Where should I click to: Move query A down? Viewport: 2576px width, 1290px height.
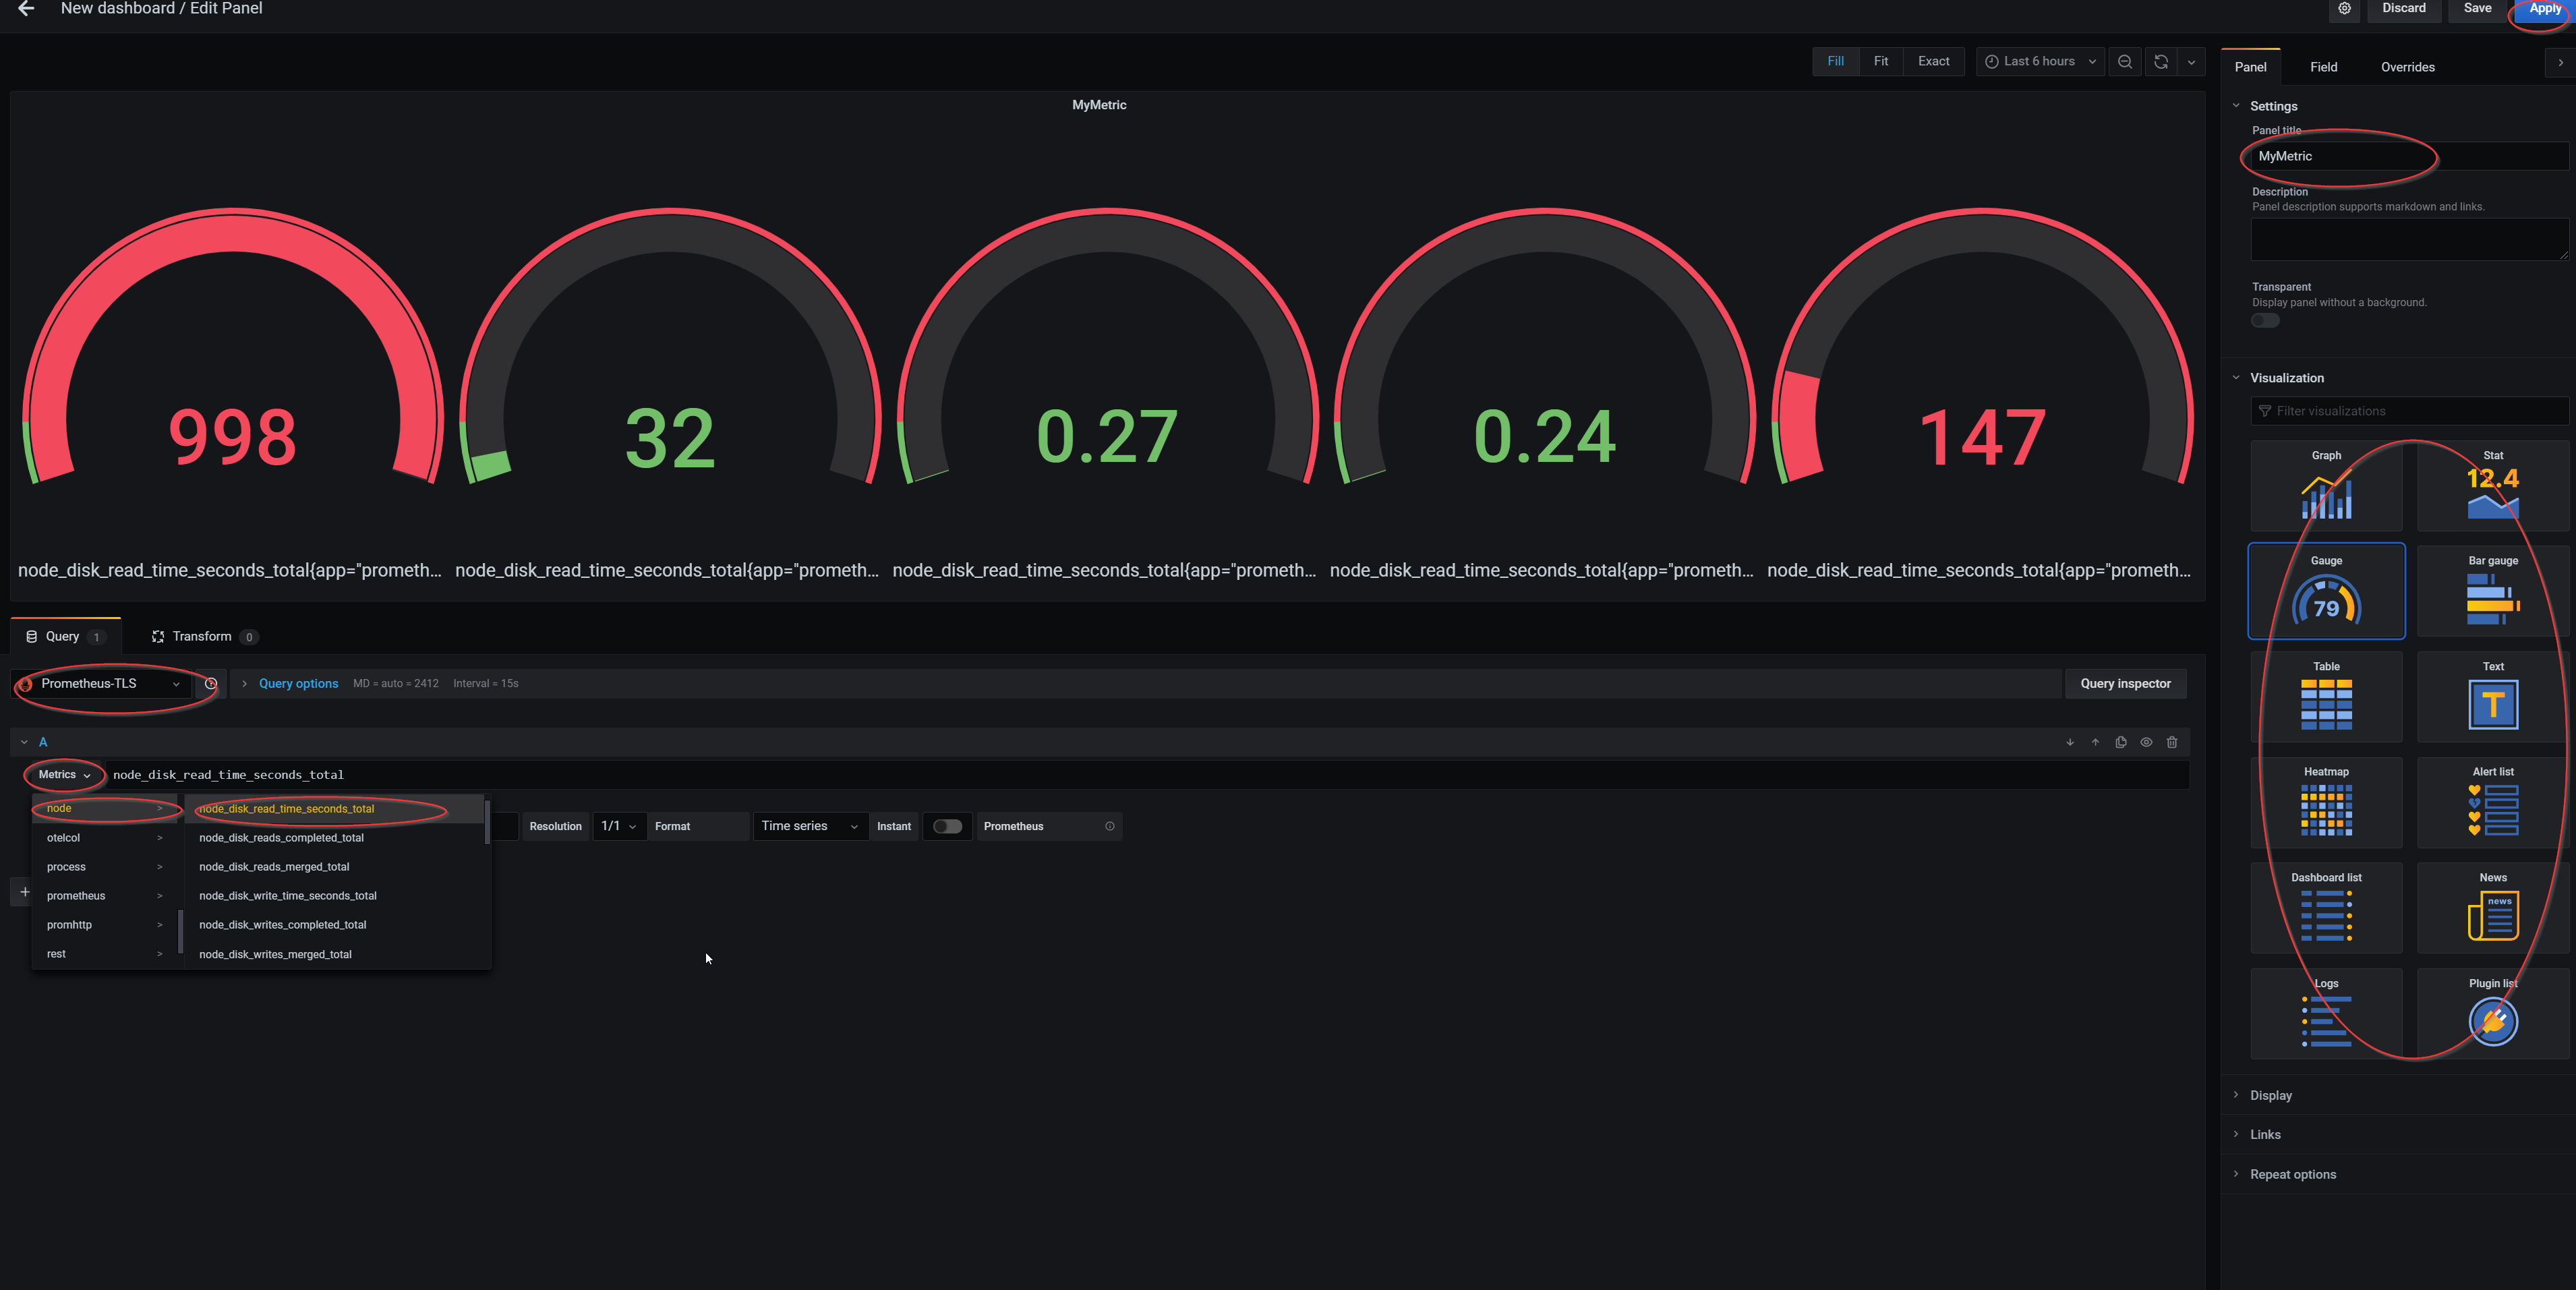[x=2070, y=742]
